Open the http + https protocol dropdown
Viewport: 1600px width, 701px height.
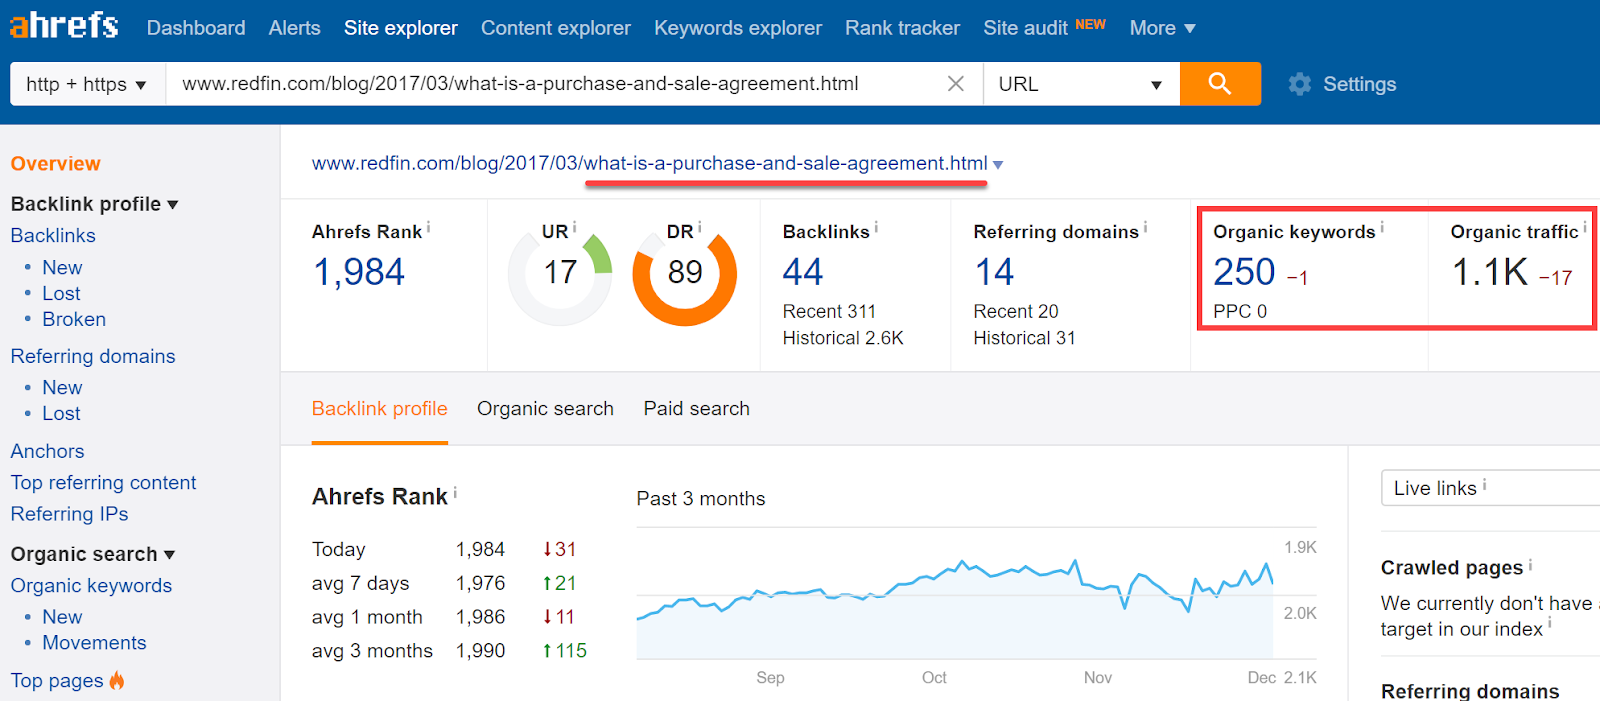click(x=87, y=84)
